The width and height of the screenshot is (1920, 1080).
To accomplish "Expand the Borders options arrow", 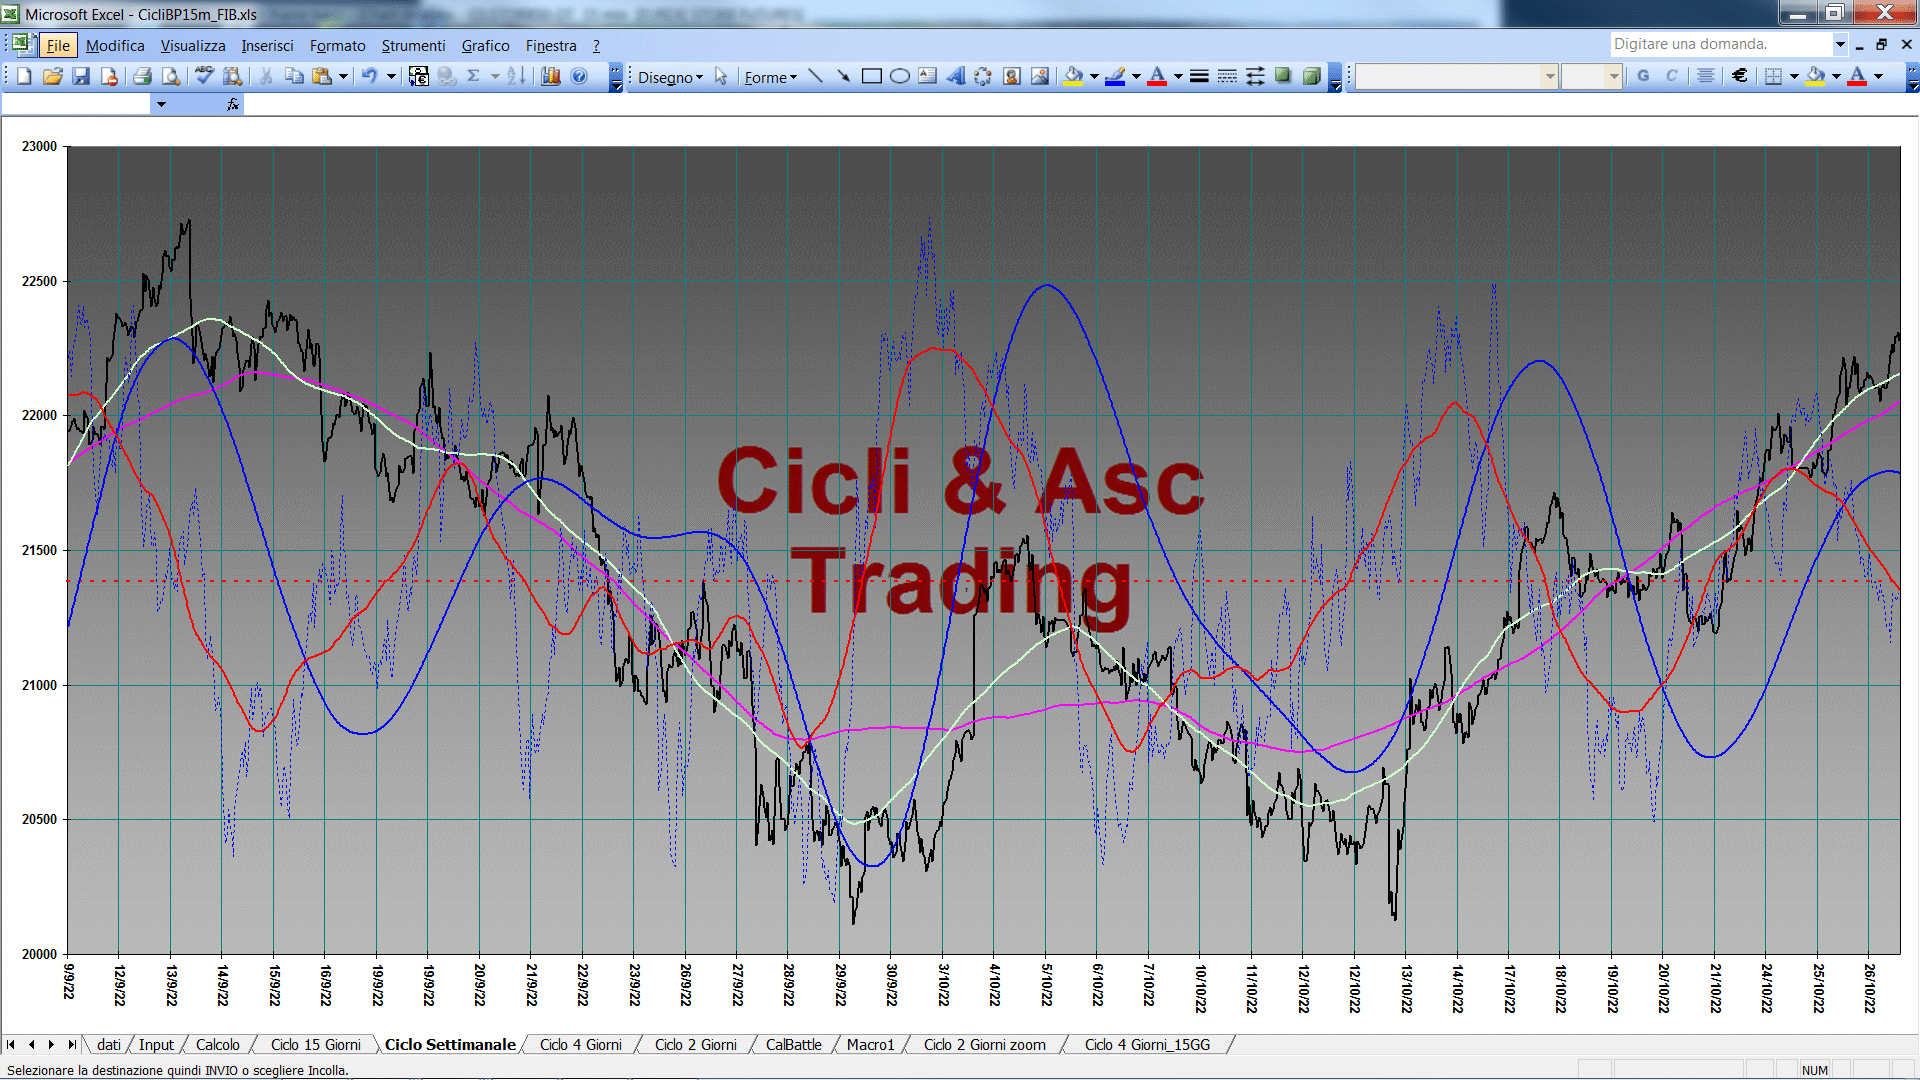I will [1794, 76].
